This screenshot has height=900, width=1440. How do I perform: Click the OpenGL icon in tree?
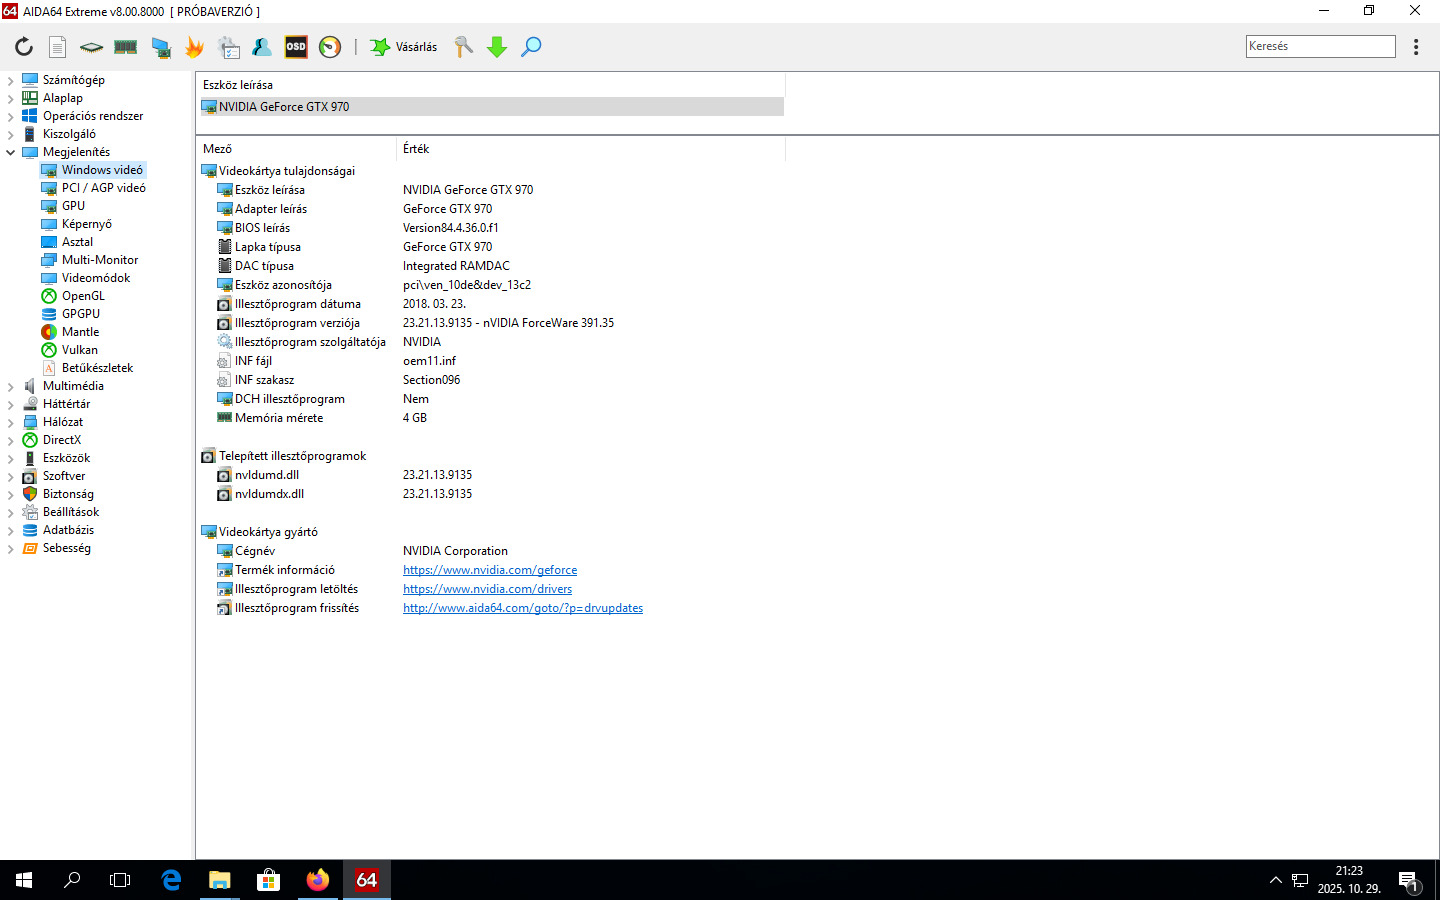[x=49, y=296]
